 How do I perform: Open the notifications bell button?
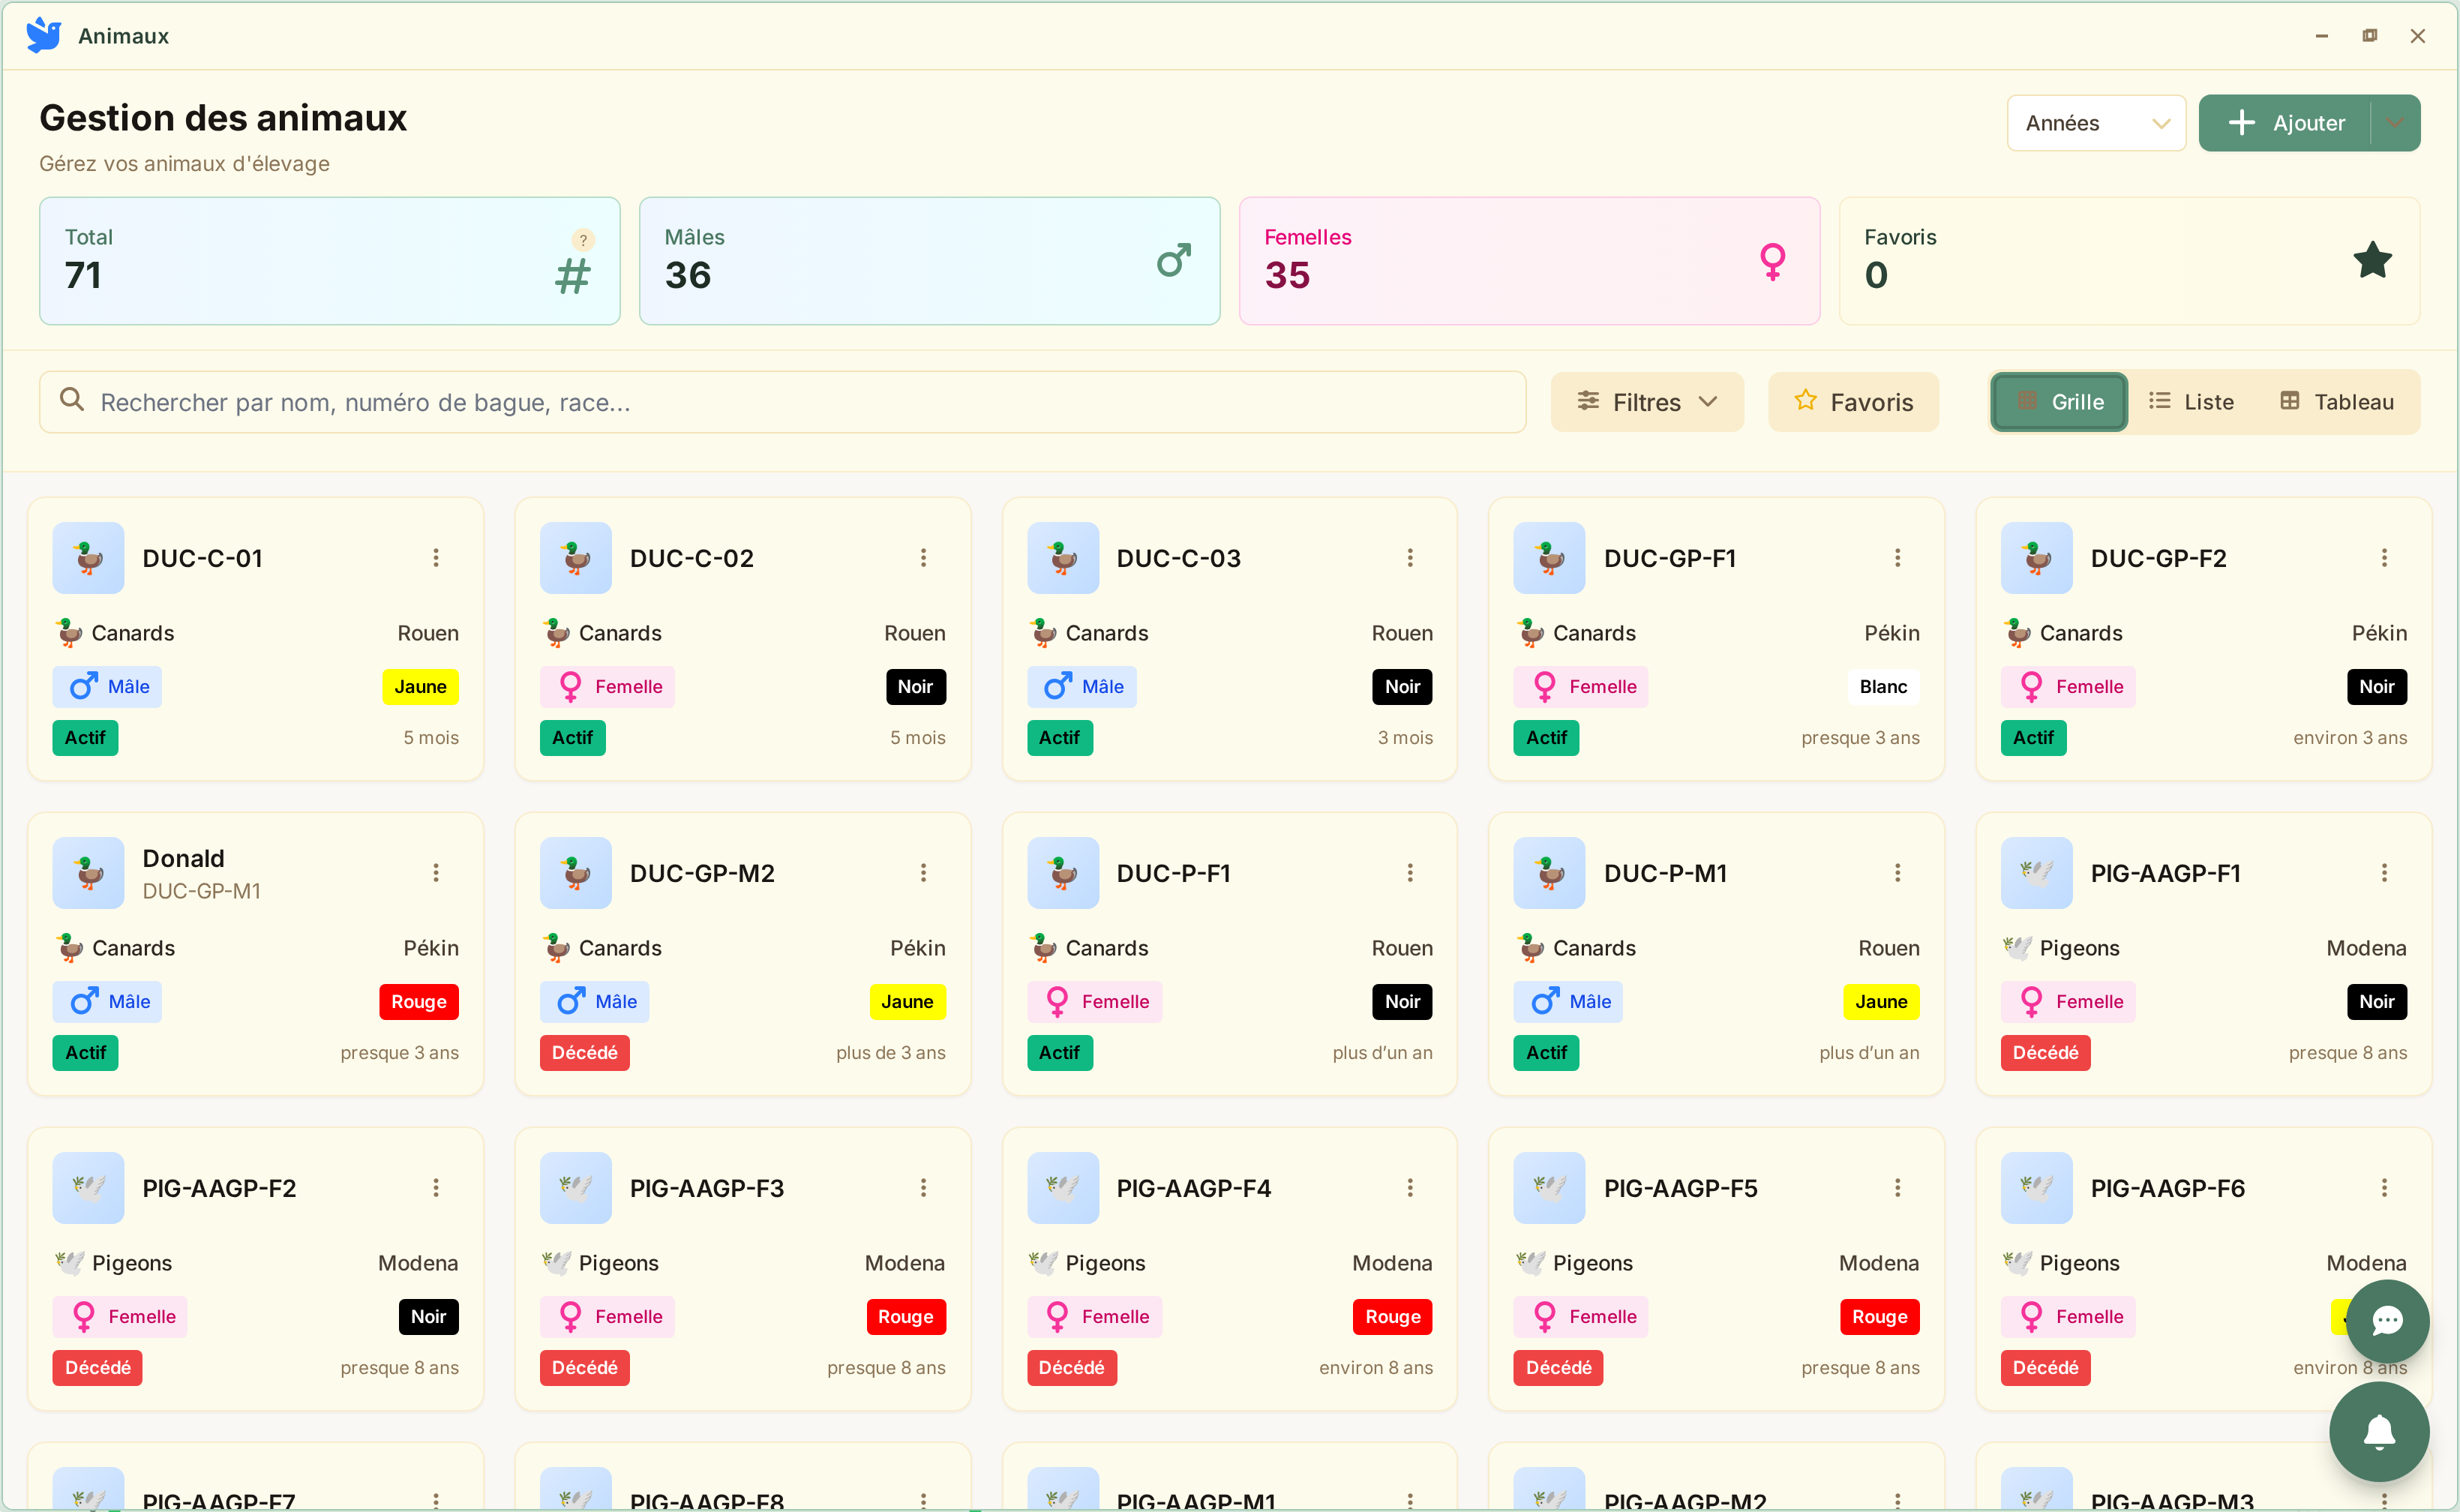[2378, 1431]
